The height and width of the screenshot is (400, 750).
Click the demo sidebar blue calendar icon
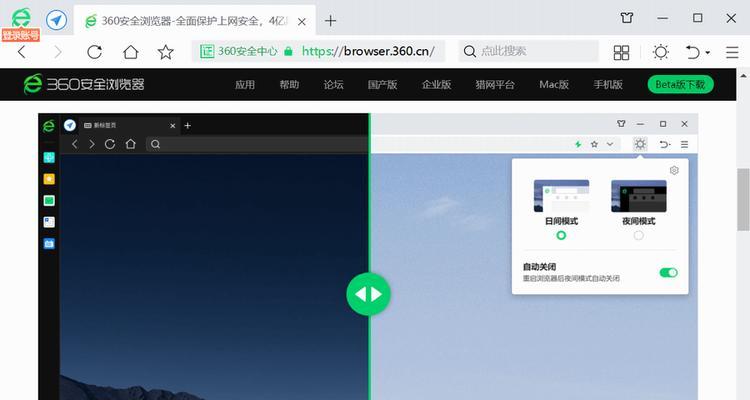(x=49, y=244)
